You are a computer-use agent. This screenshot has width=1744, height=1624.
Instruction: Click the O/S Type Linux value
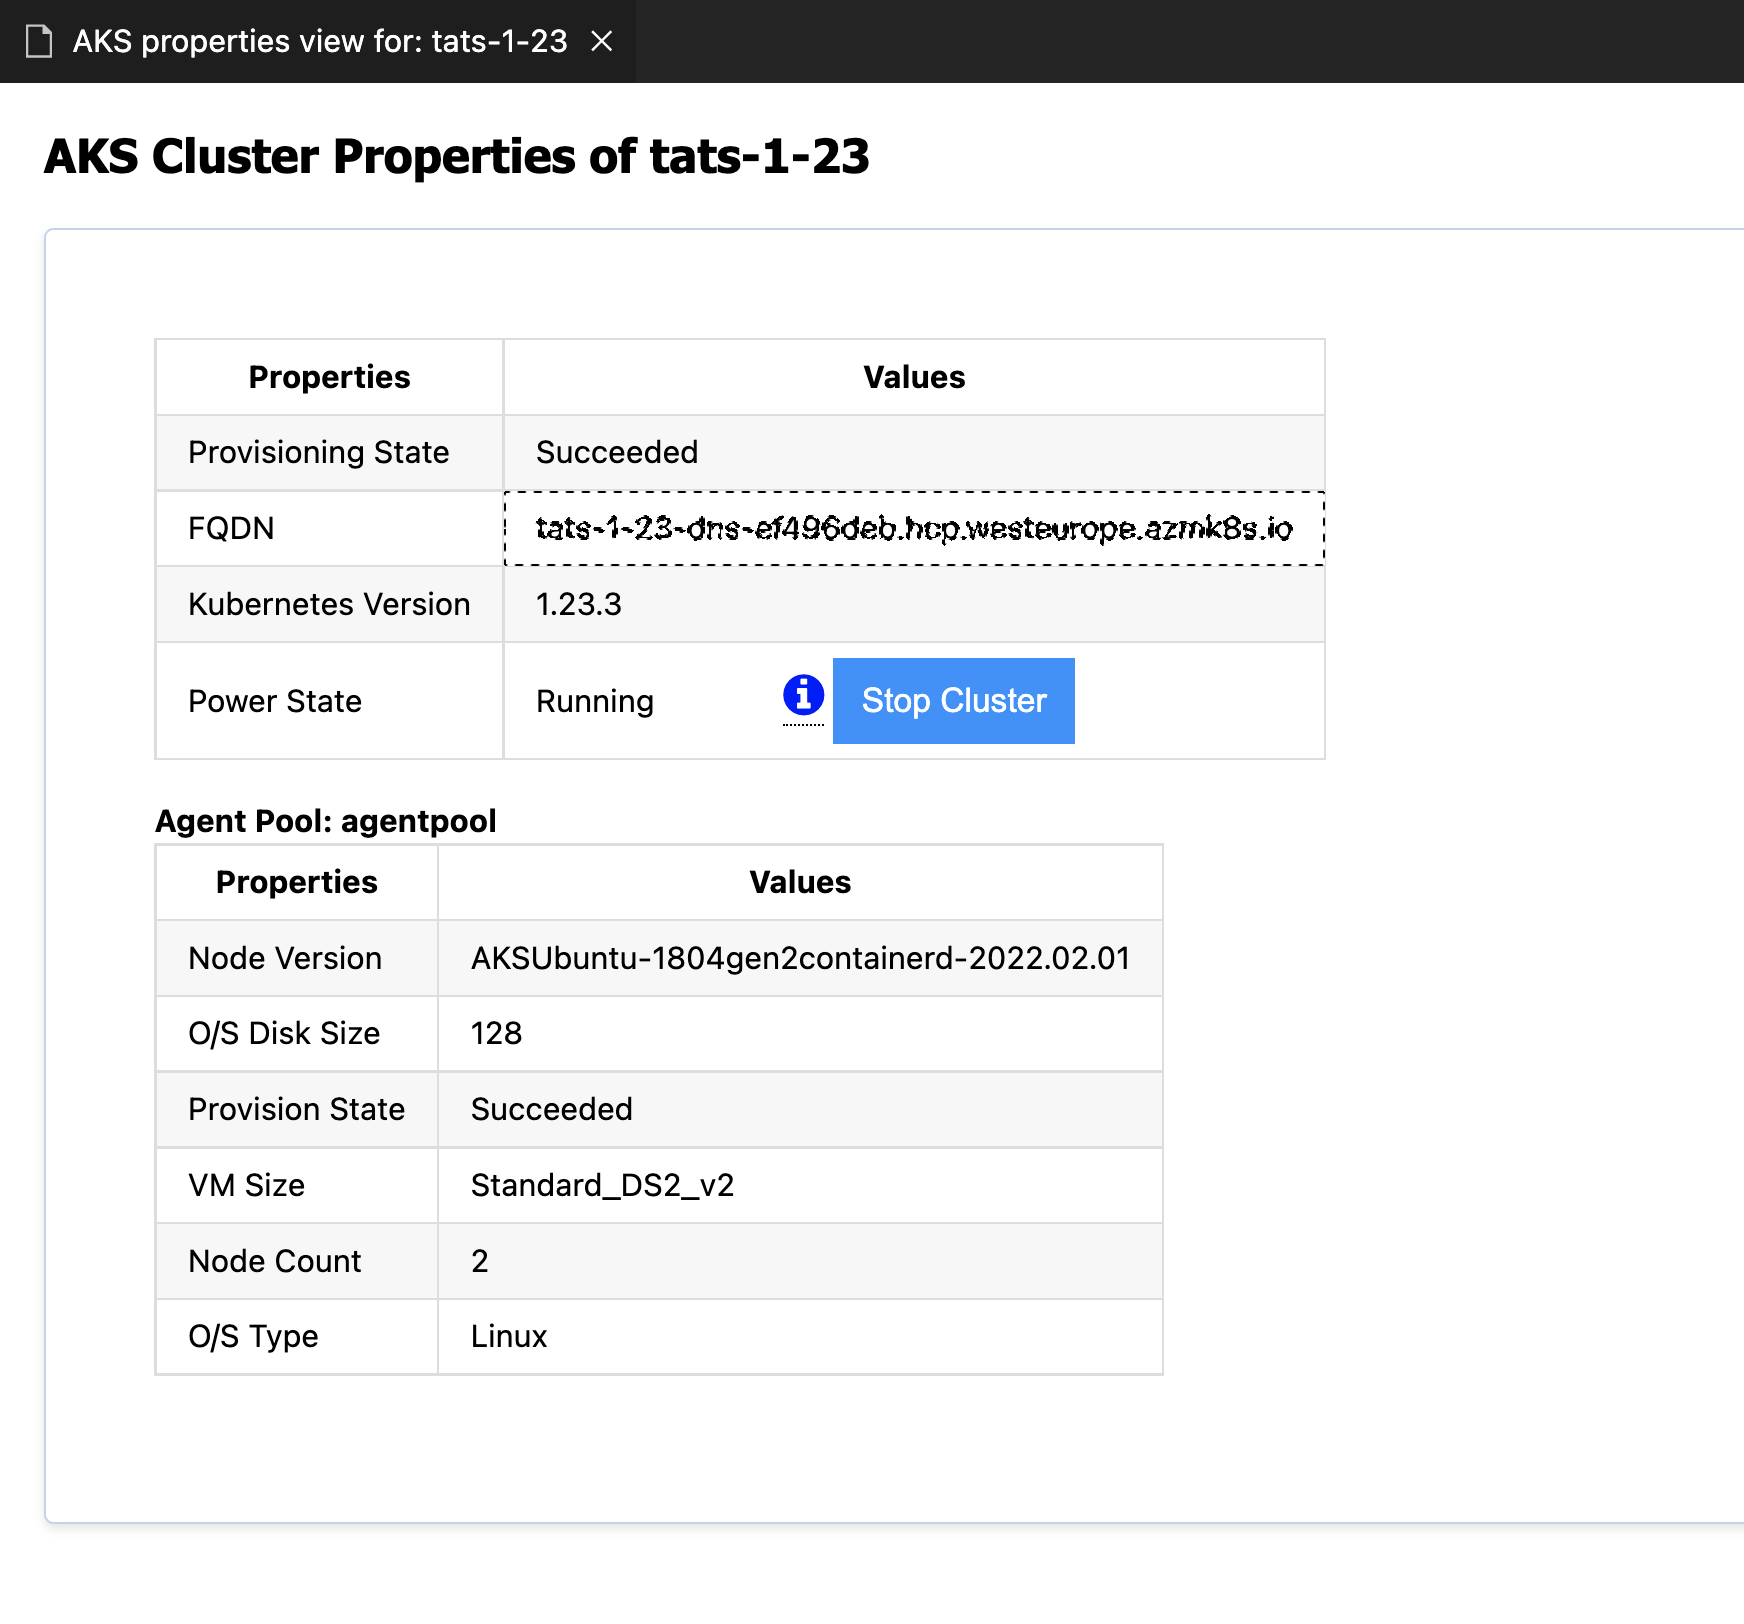508,1337
